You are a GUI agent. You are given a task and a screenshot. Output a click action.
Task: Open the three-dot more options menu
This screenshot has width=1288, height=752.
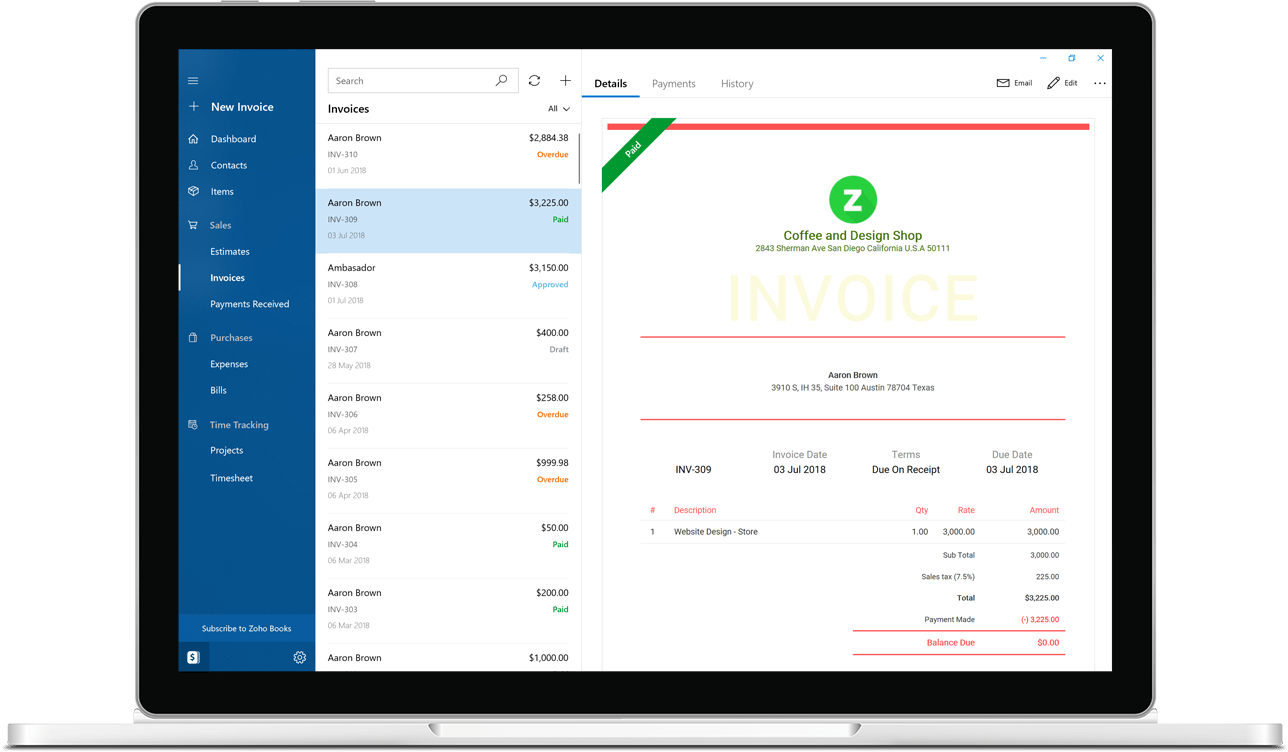point(1099,84)
